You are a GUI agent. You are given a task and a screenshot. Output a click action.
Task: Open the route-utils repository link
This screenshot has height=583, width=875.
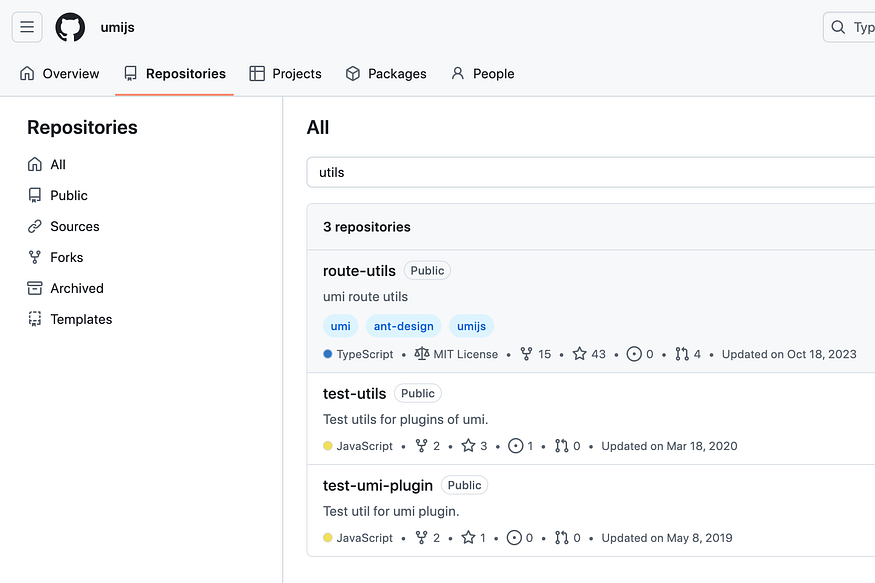pos(359,271)
